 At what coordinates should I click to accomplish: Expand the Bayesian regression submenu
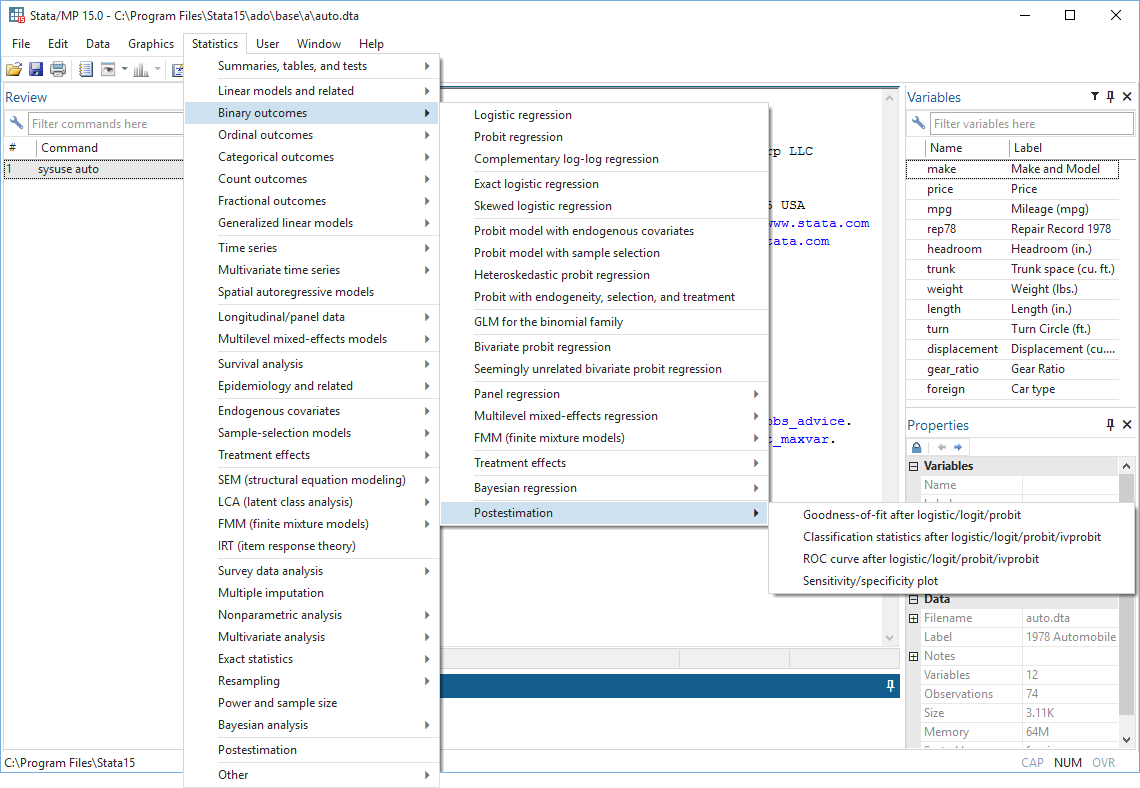click(604, 488)
